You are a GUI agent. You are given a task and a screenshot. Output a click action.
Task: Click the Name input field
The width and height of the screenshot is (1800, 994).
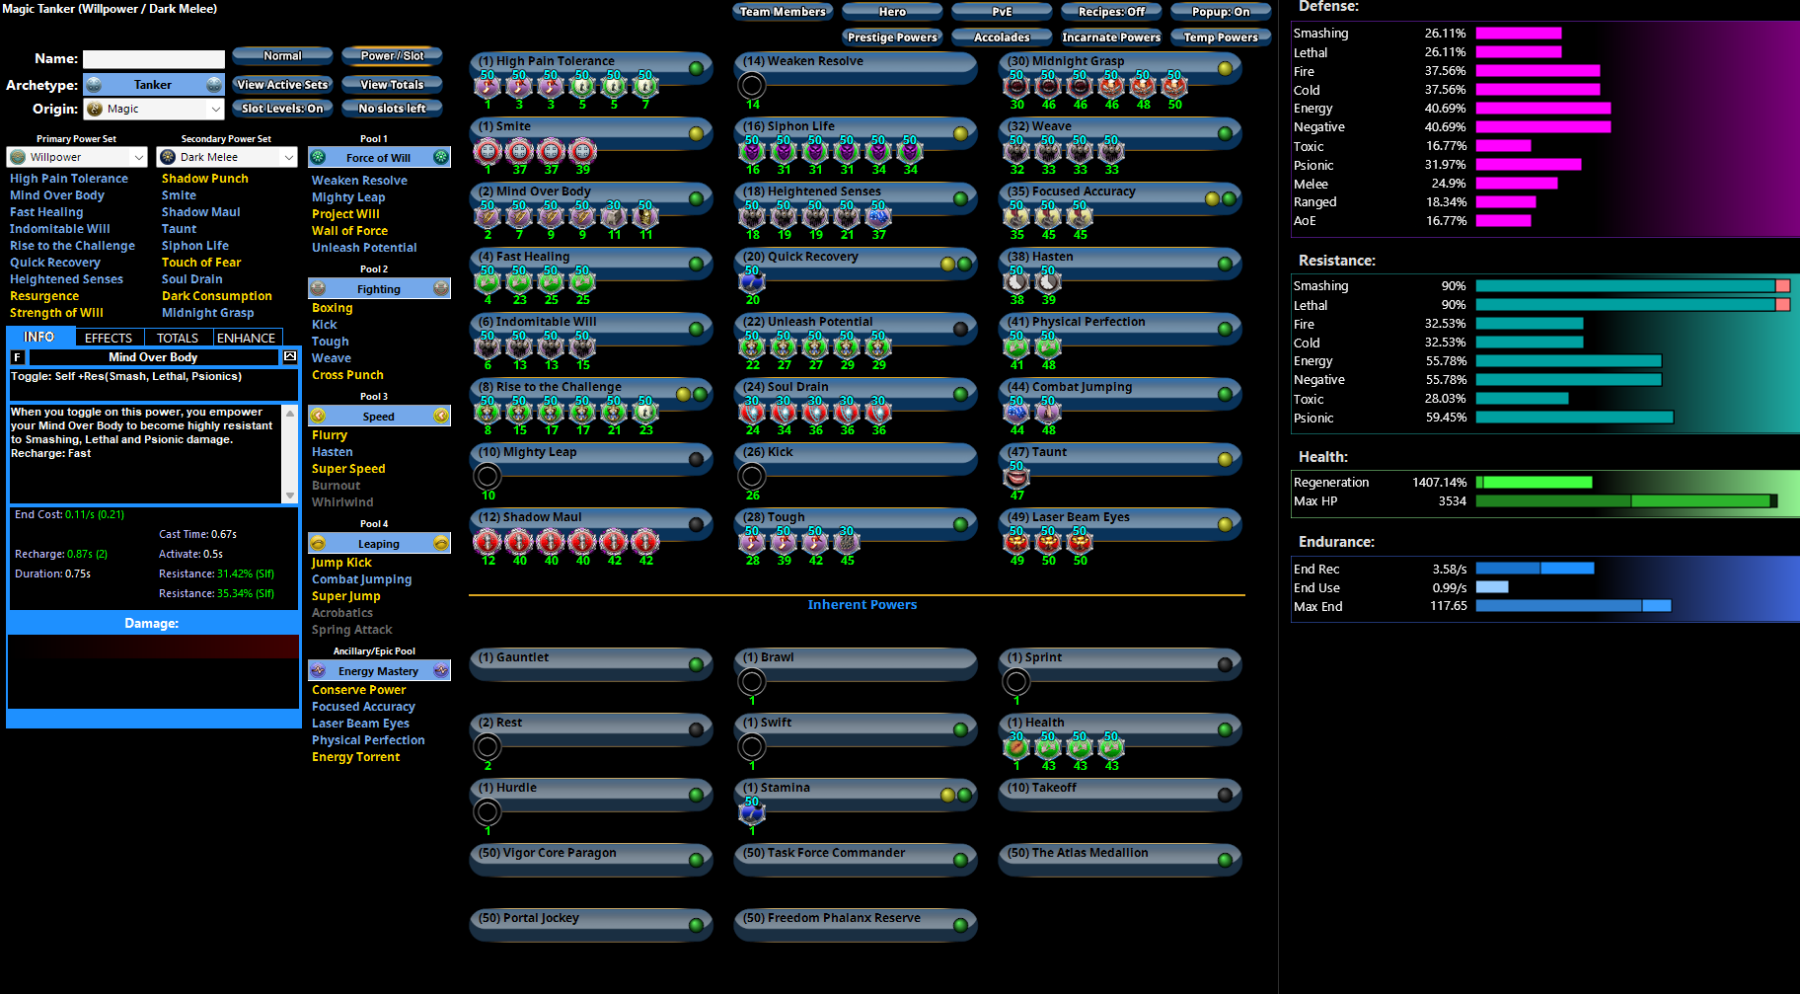154,59
